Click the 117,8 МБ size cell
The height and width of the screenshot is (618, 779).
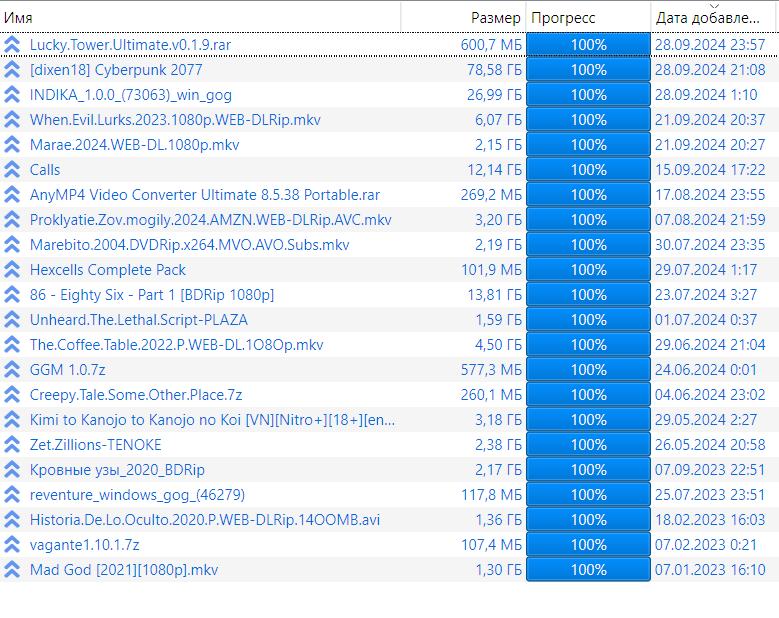491,495
